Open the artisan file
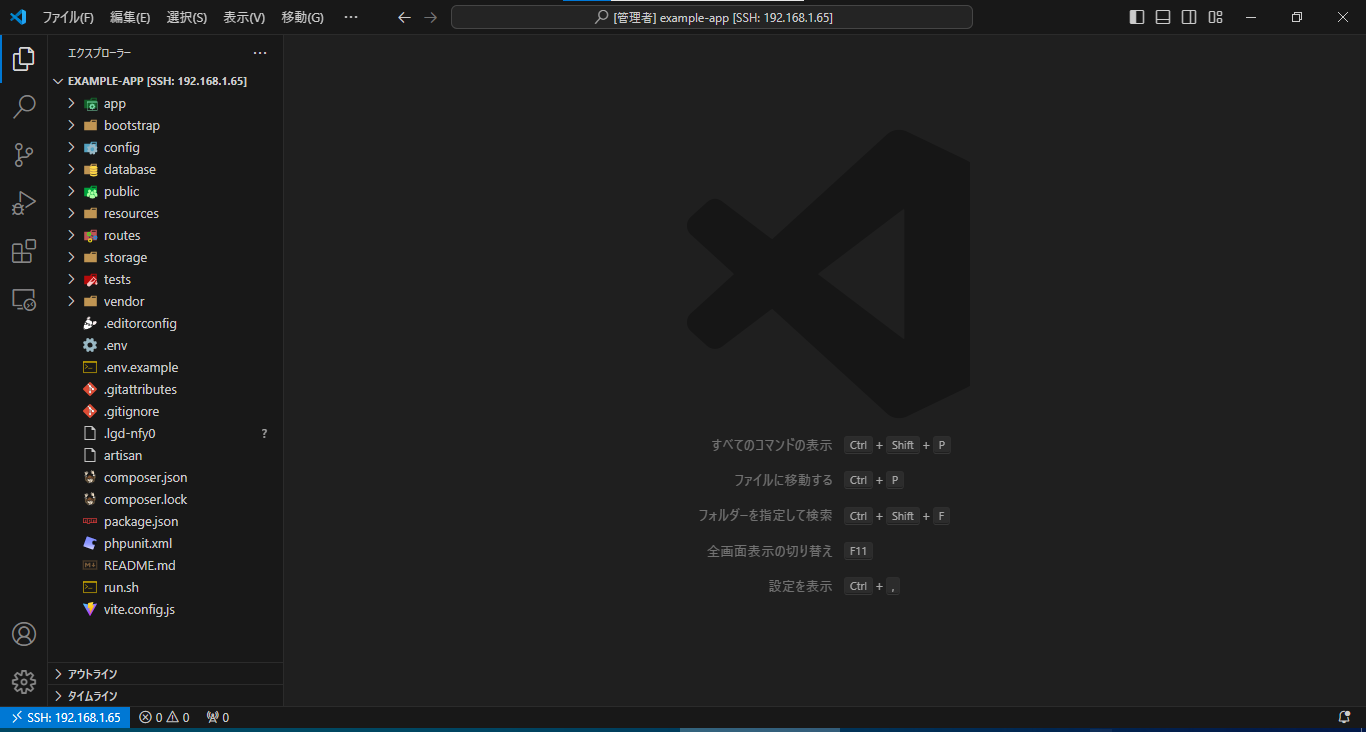This screenshot has height=732, width=1366. click(x=166, y=456)
